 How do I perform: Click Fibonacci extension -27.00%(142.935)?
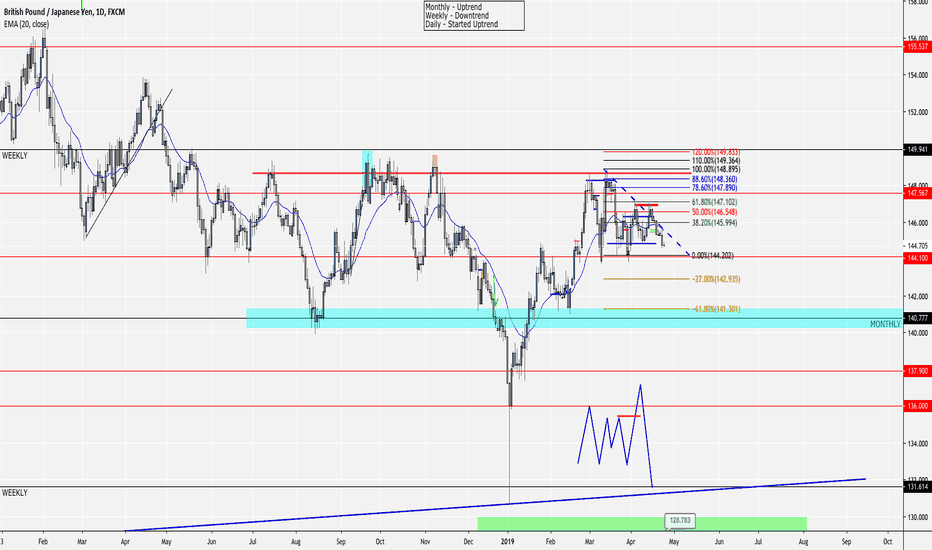point(716,279)
